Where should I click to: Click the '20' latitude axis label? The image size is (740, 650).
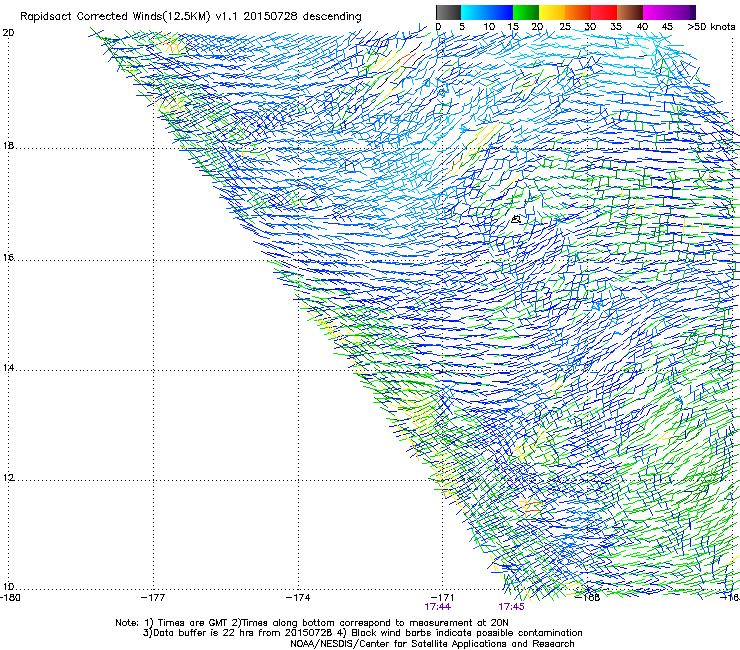click(8, 33)
